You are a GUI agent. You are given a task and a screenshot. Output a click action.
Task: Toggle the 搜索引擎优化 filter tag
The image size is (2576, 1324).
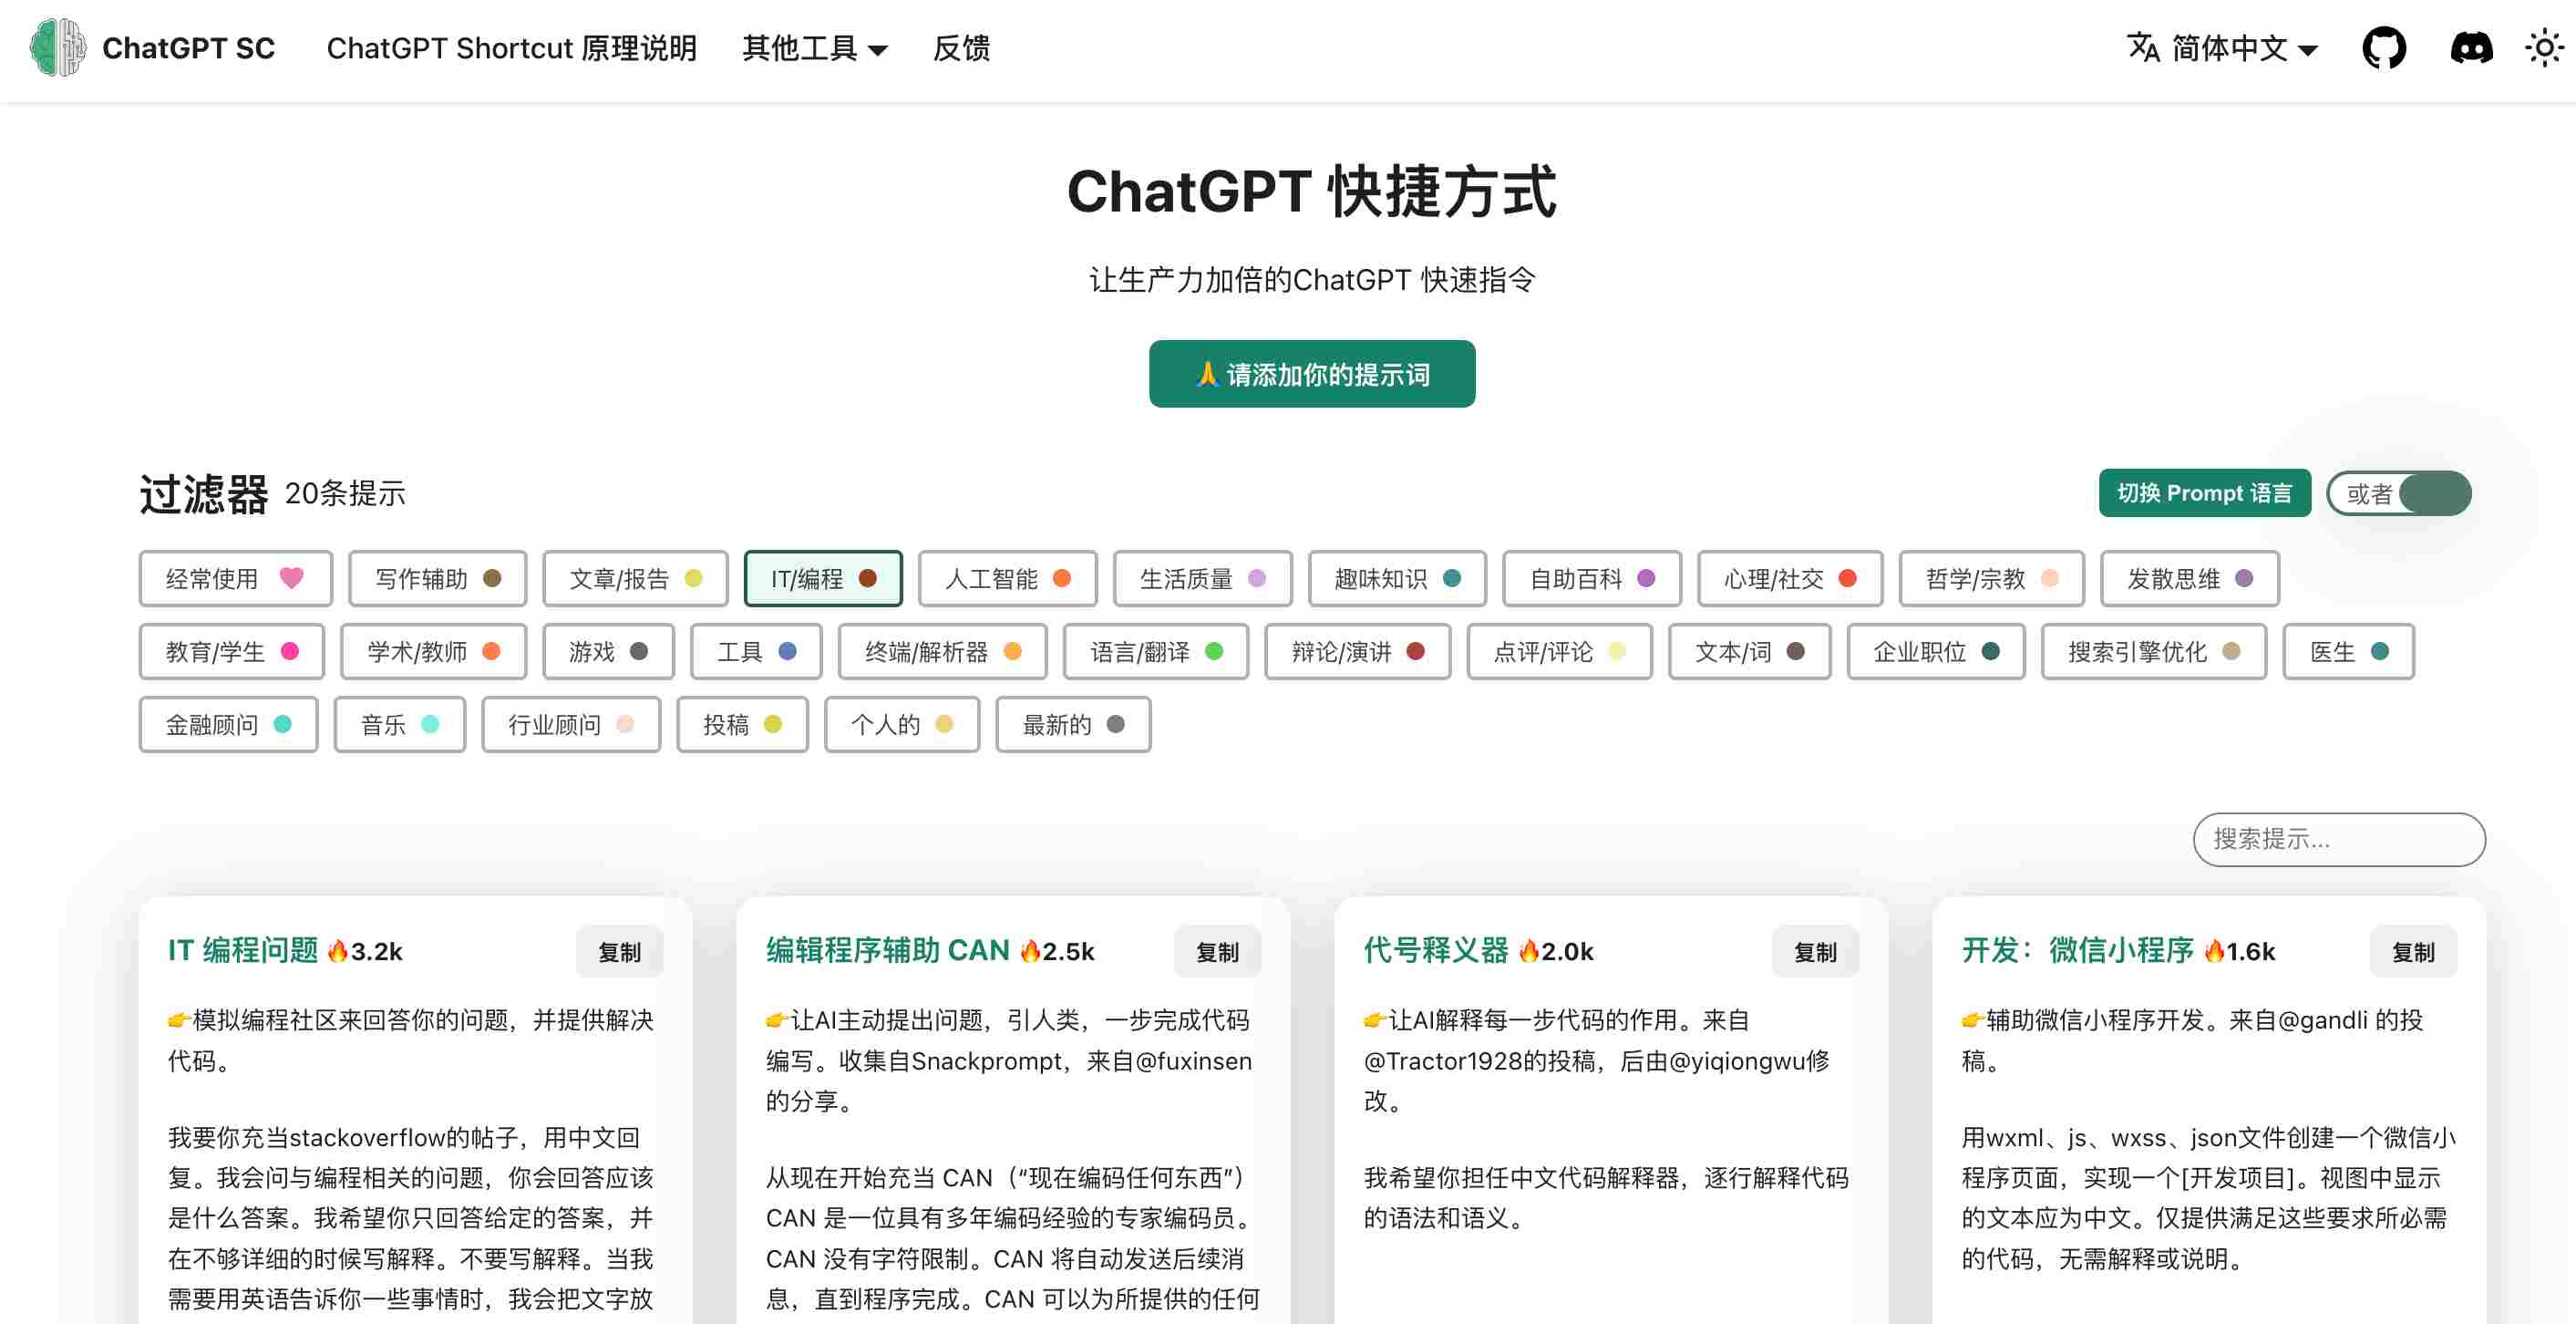[x=2153, y=651]
